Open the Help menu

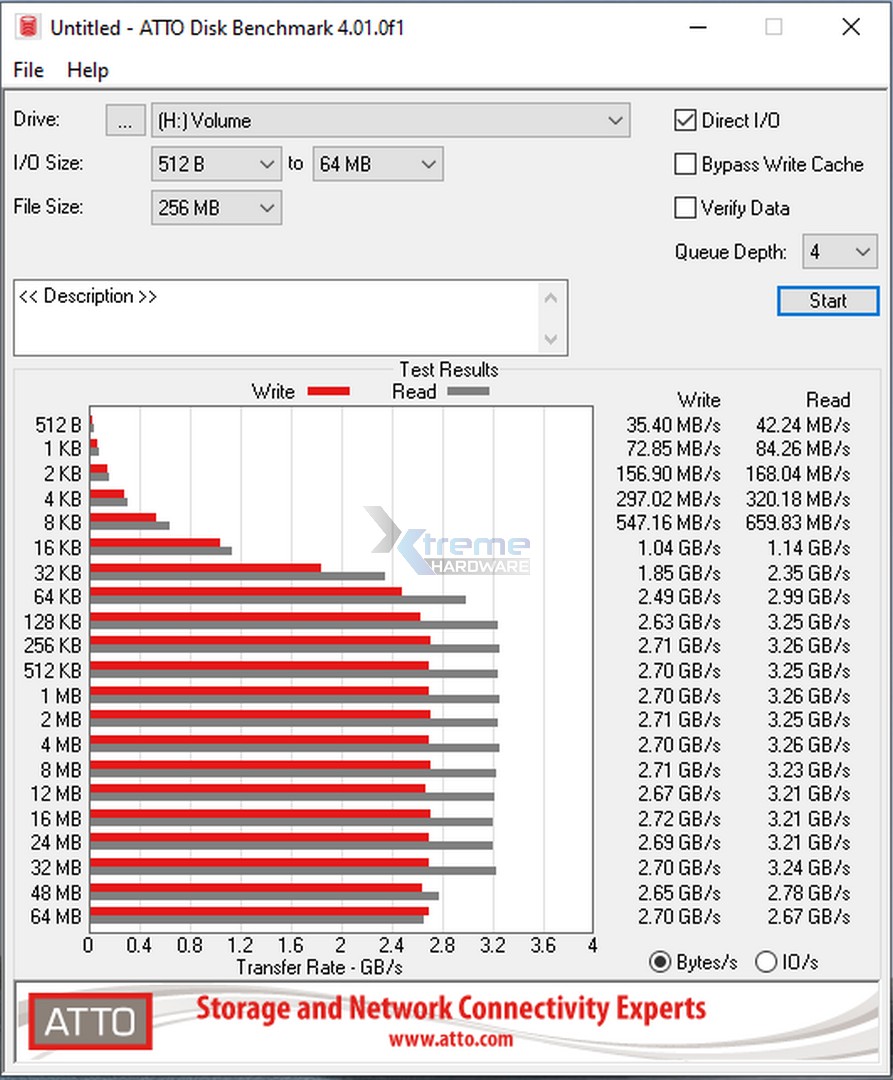pos(88,70)
